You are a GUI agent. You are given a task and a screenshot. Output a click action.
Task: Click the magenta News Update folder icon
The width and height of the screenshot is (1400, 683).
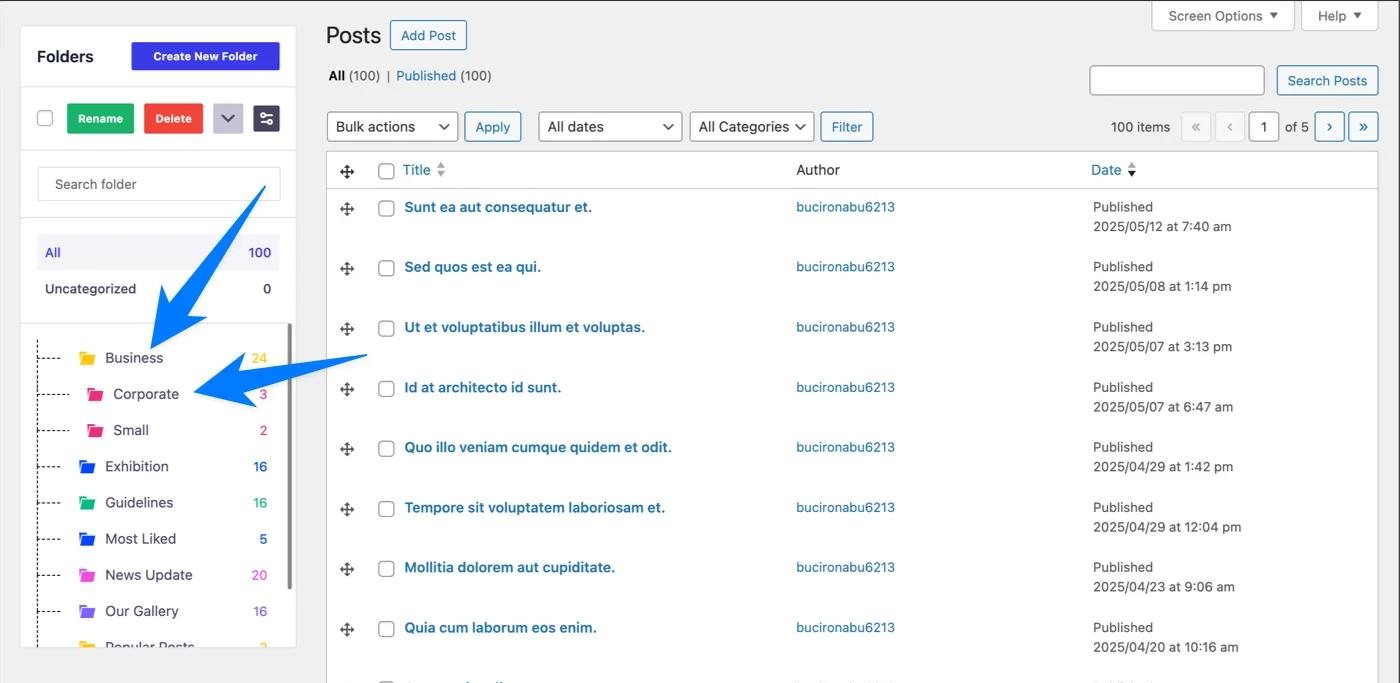[x=87, y=575]
